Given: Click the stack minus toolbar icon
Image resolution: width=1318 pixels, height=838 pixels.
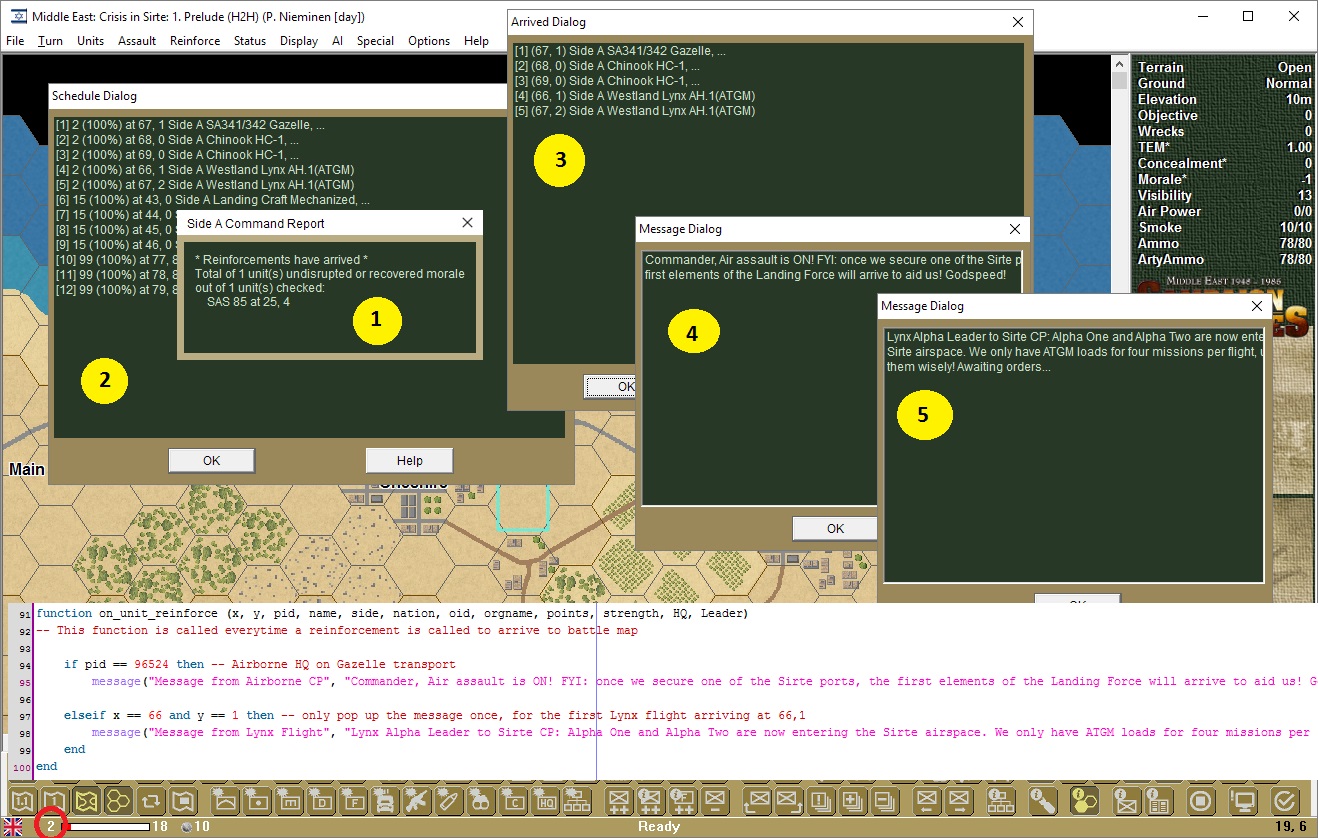Looking at the screenshot, I should (885, 800).
